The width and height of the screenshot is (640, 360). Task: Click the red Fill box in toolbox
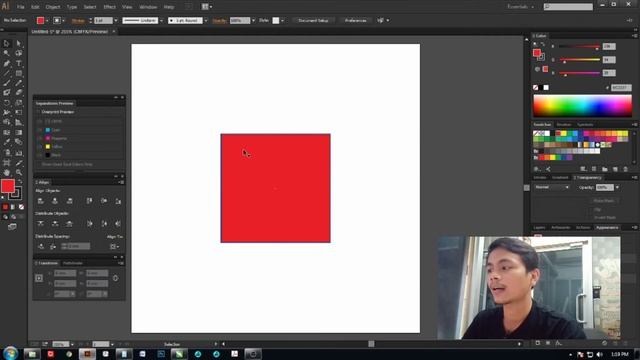(x=7, y=186)
